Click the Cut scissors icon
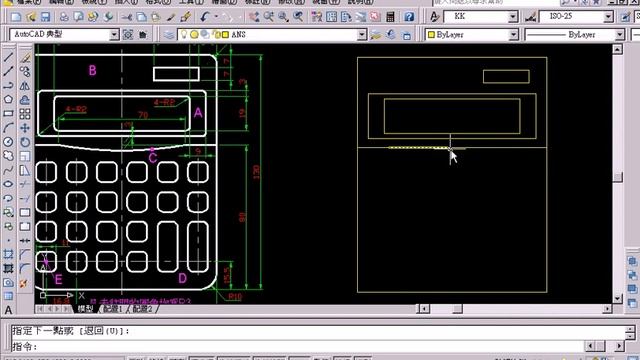The width and height of the screenshot is (640, 360). (127, 17)
